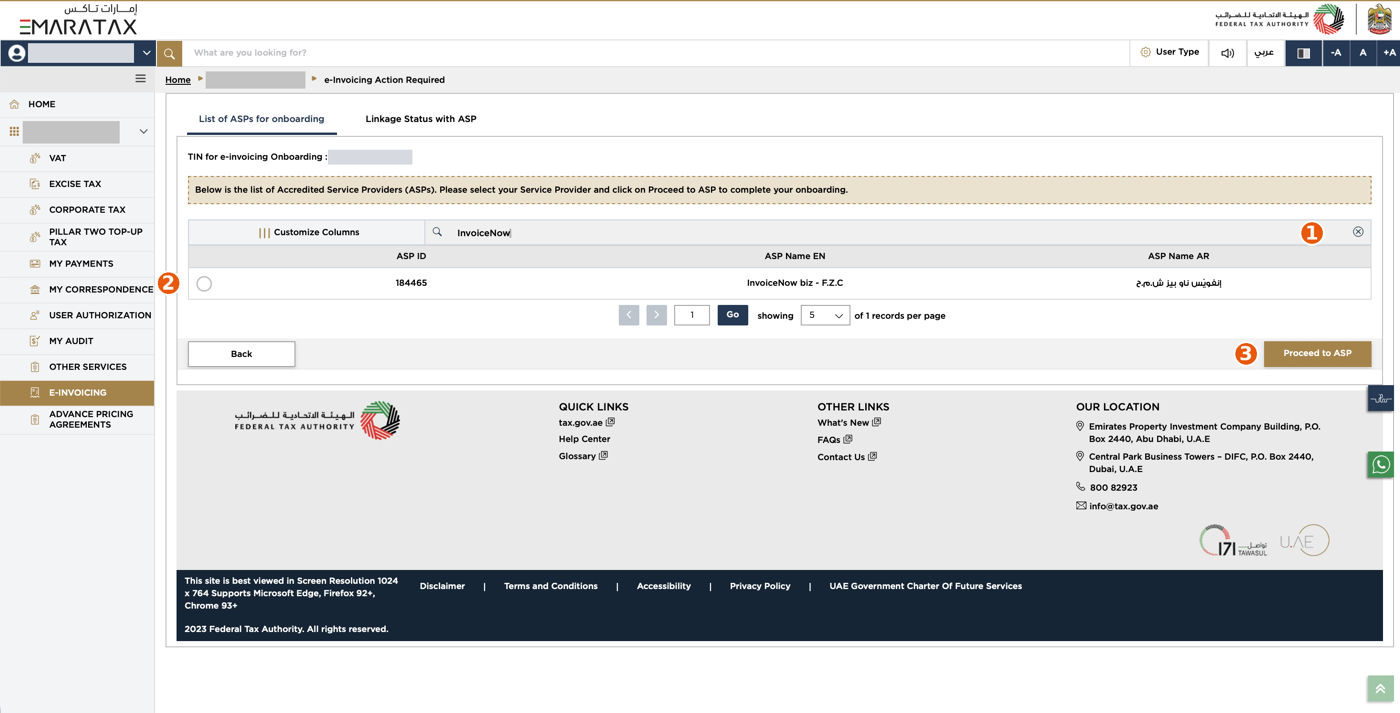Reset font size with A button
The image size is (1400, 713).
point(1362,53)
